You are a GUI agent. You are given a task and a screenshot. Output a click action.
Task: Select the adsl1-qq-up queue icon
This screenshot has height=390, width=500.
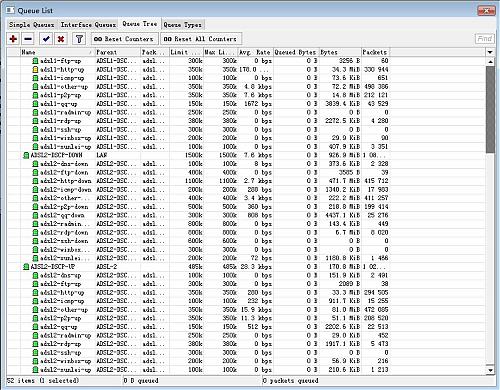pos(35,104)
